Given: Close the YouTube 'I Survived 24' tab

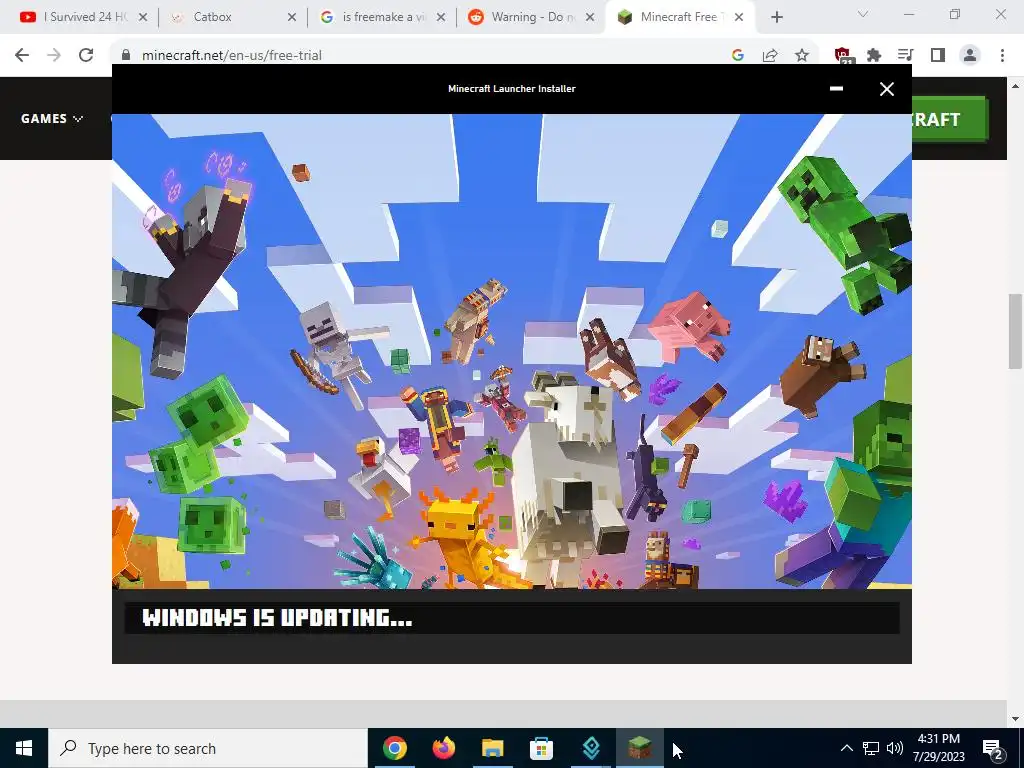Looking at the screenshot, I should (x=143, y=17).
